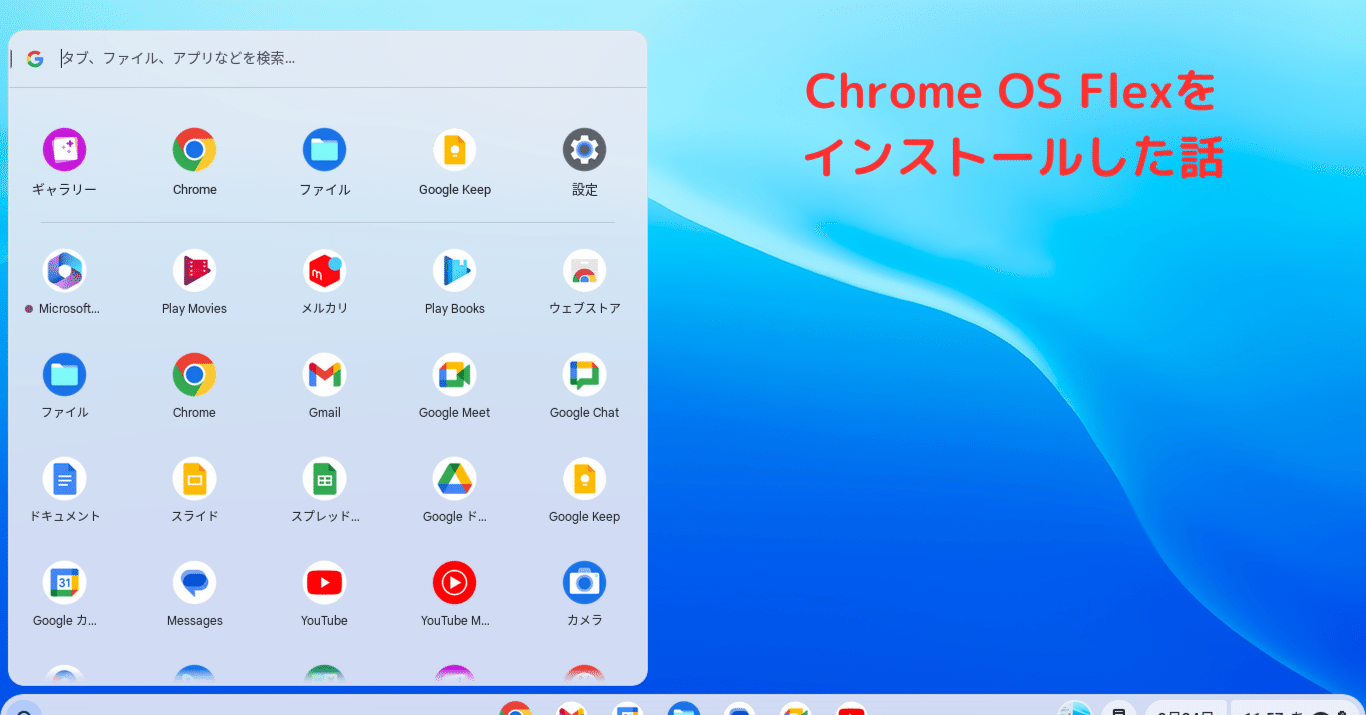
Task: Launch Google Drive (Google ド...)
Action: (x=454, y=476)
